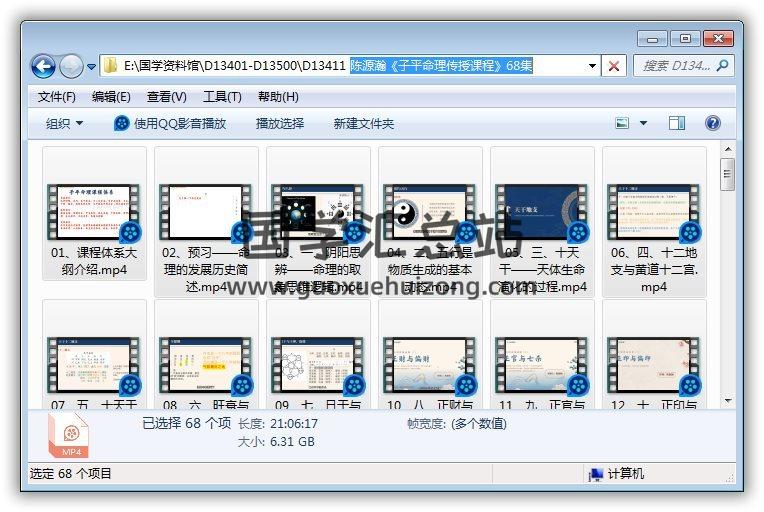Expand the 组织 dropdown
This screenshot has height=512, width=764.
pyautogui.click(x=64, y=123)
